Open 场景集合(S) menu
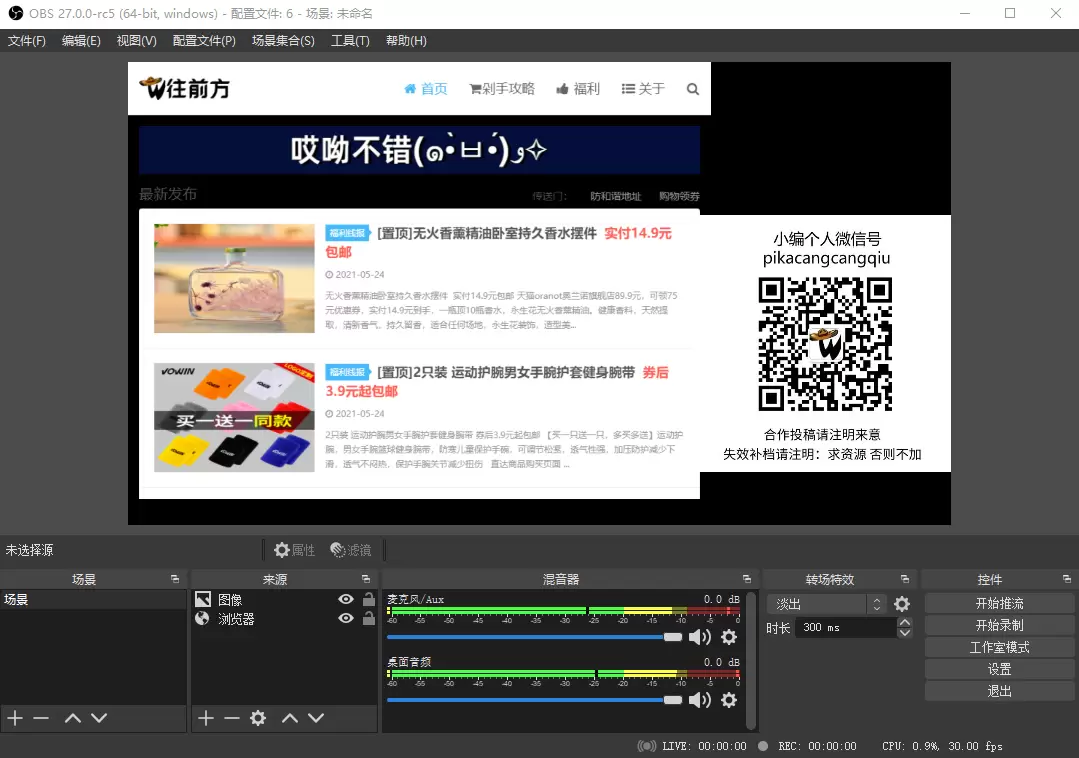Screen dimensions: 1079x758 (283, 41)
